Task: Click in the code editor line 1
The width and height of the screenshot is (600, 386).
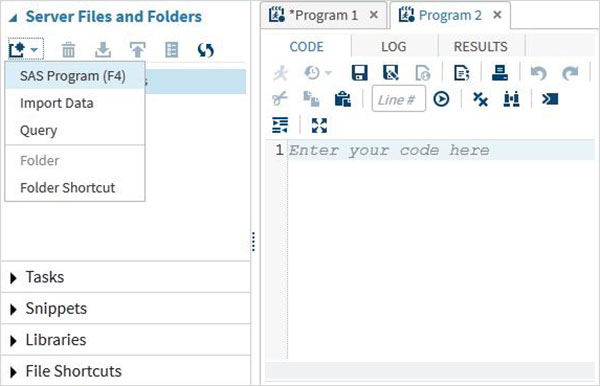Action: (x=440, y=150)
